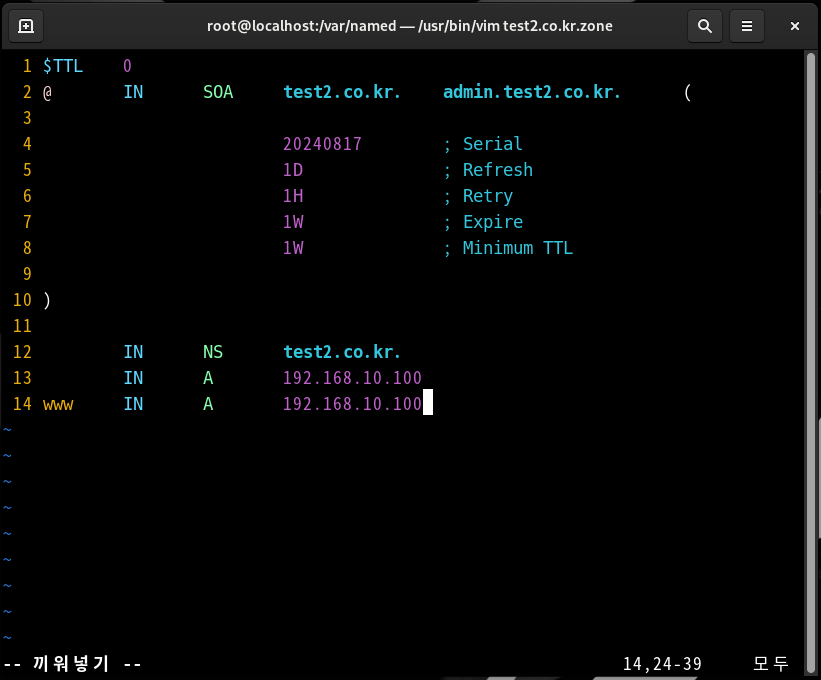This screenshot has width=821, height=680.
Task: Click 192.168.10.100 on line 14
Action: click(x=352, y=404)
